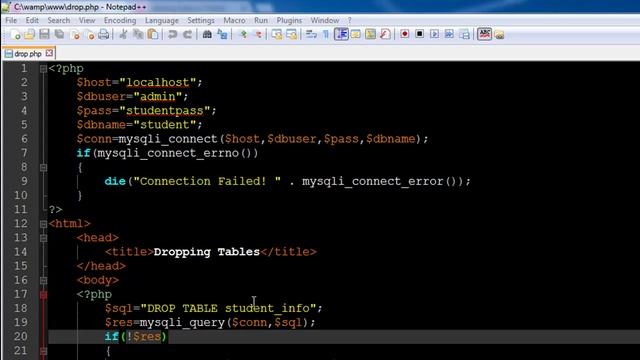This screenshot has height=360, width=640.
Task: Open the File menu
Action: 11,20
